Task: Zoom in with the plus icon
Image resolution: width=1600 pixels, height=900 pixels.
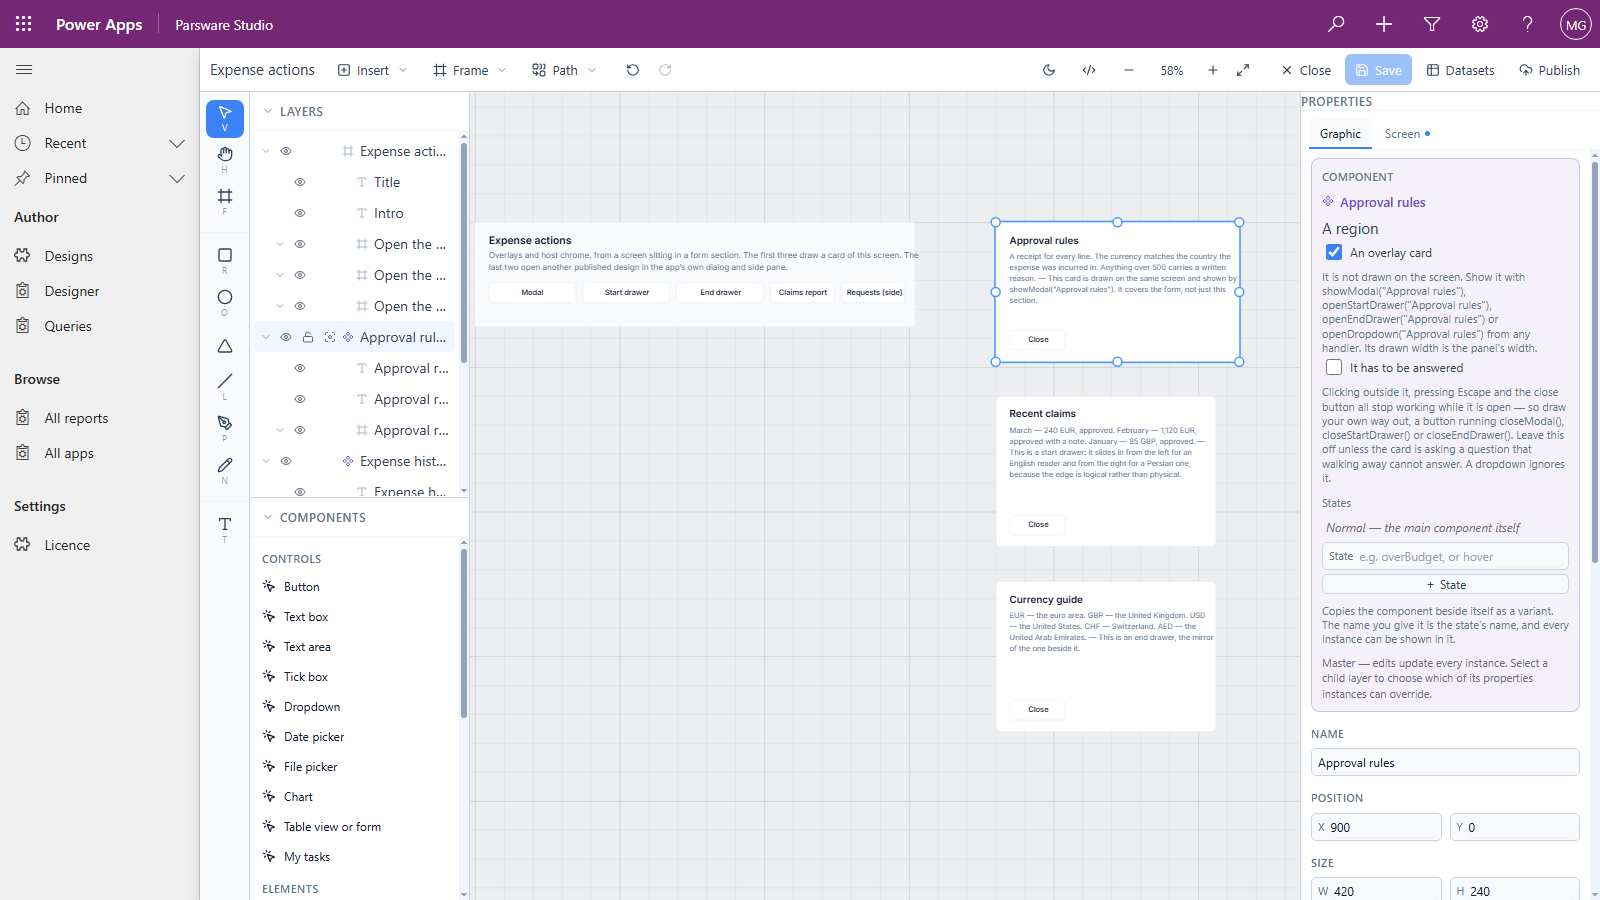Action: (x=1213, y=70)
